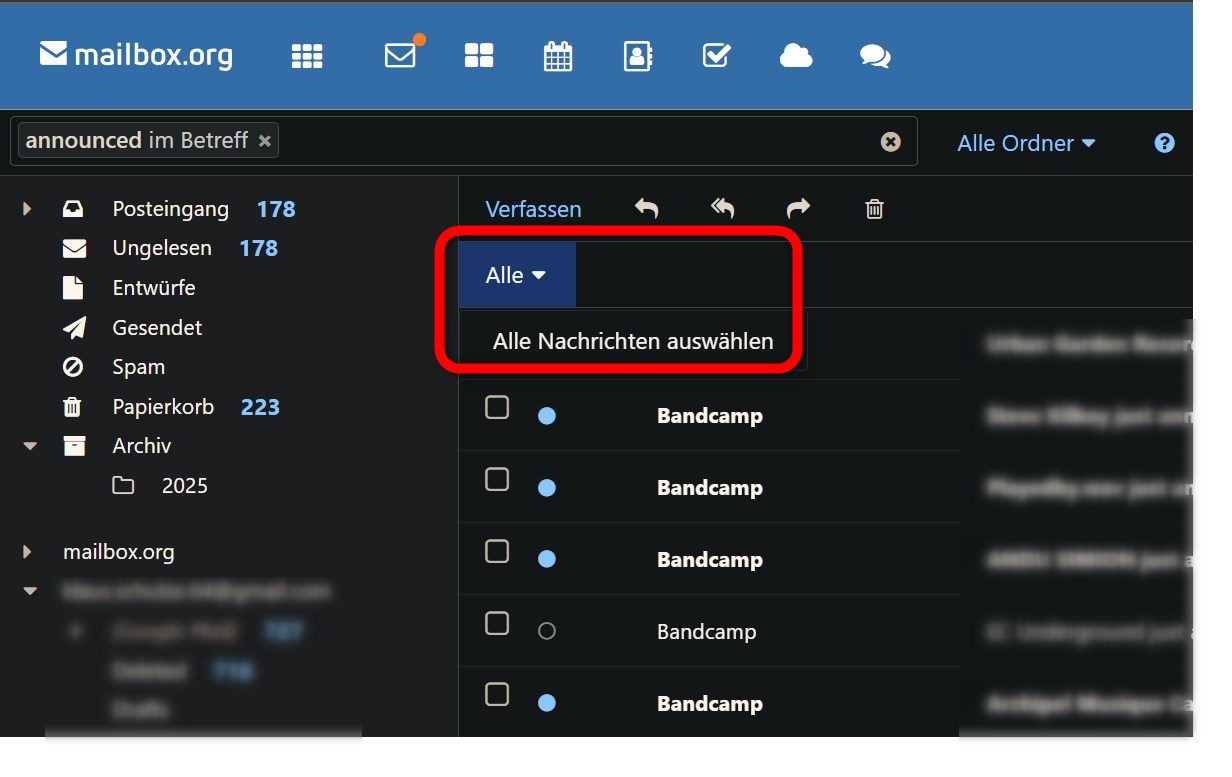Select the Spam ban icon
Viewport: 1232px width, 777px height.
tap(73, 367)
